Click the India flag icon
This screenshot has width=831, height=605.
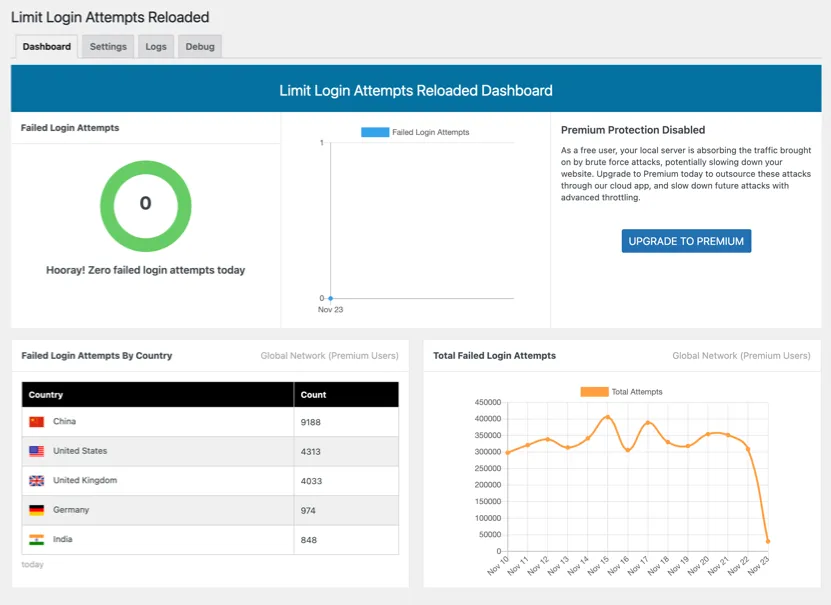click(37, 540)
